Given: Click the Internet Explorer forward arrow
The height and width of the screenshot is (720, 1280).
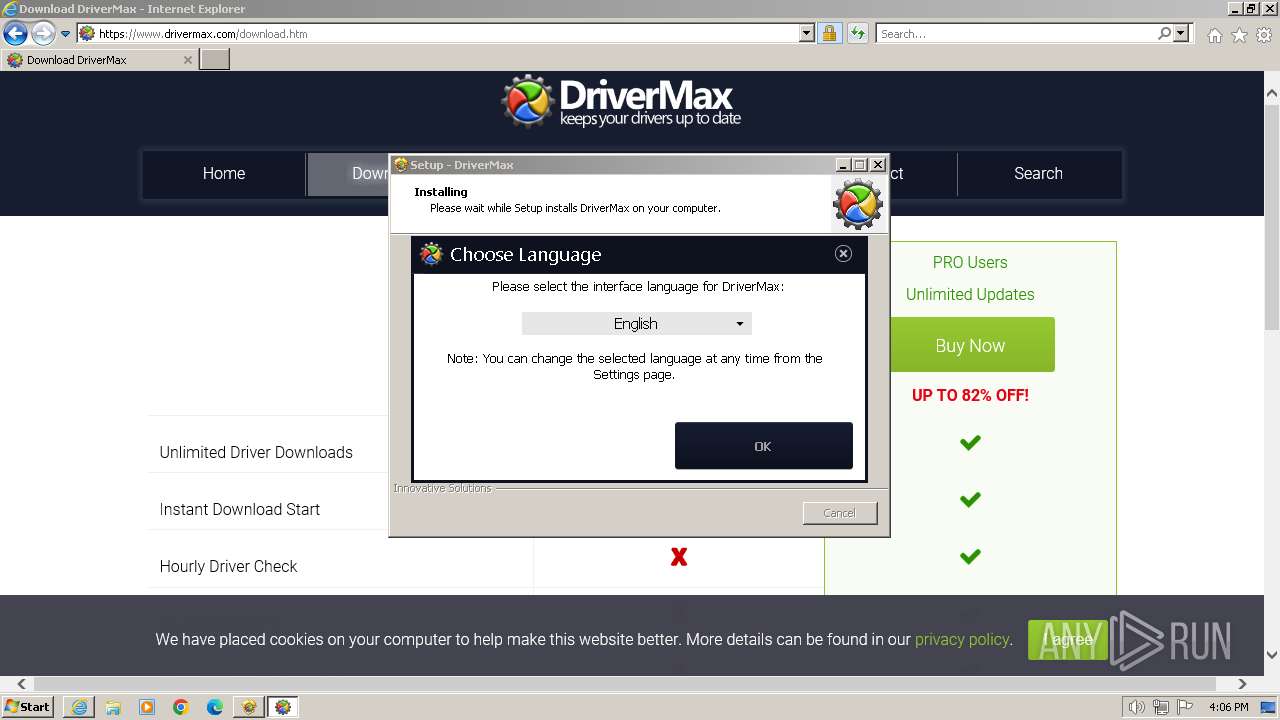Looking at the screenshot, I should coord(43,33).
